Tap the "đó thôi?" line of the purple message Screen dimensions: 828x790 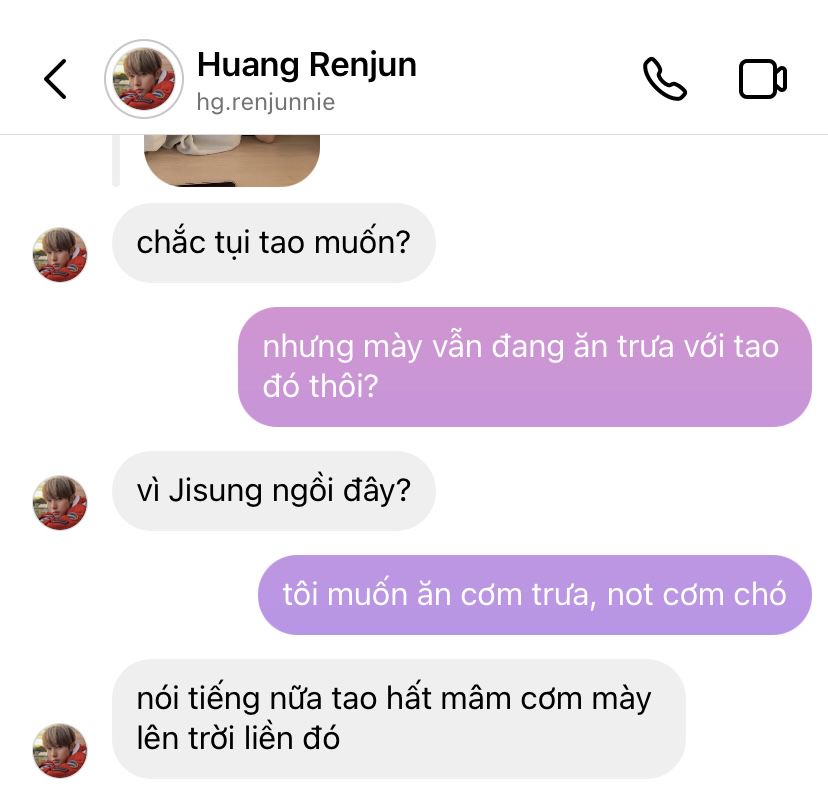pyautogui.click(x=321, y=387)
